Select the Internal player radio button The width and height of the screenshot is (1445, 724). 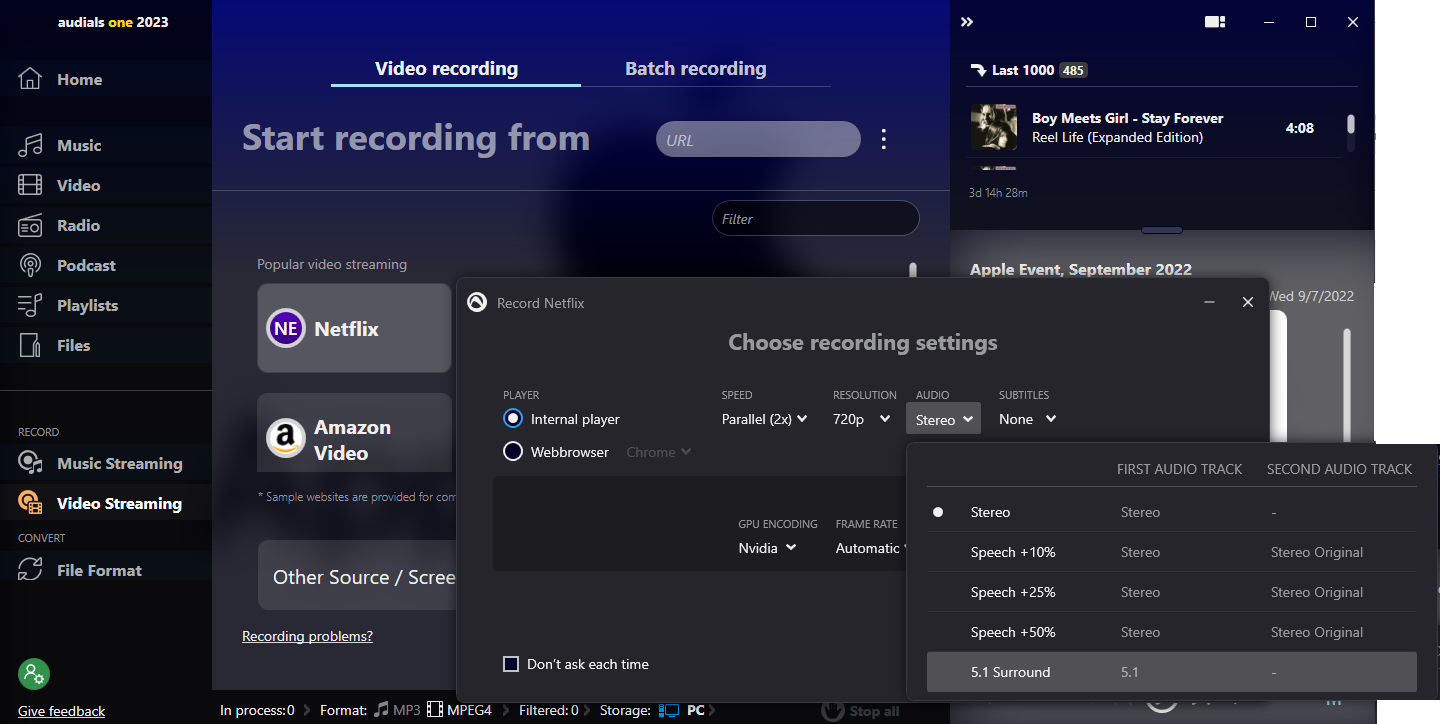click(513, 419)
